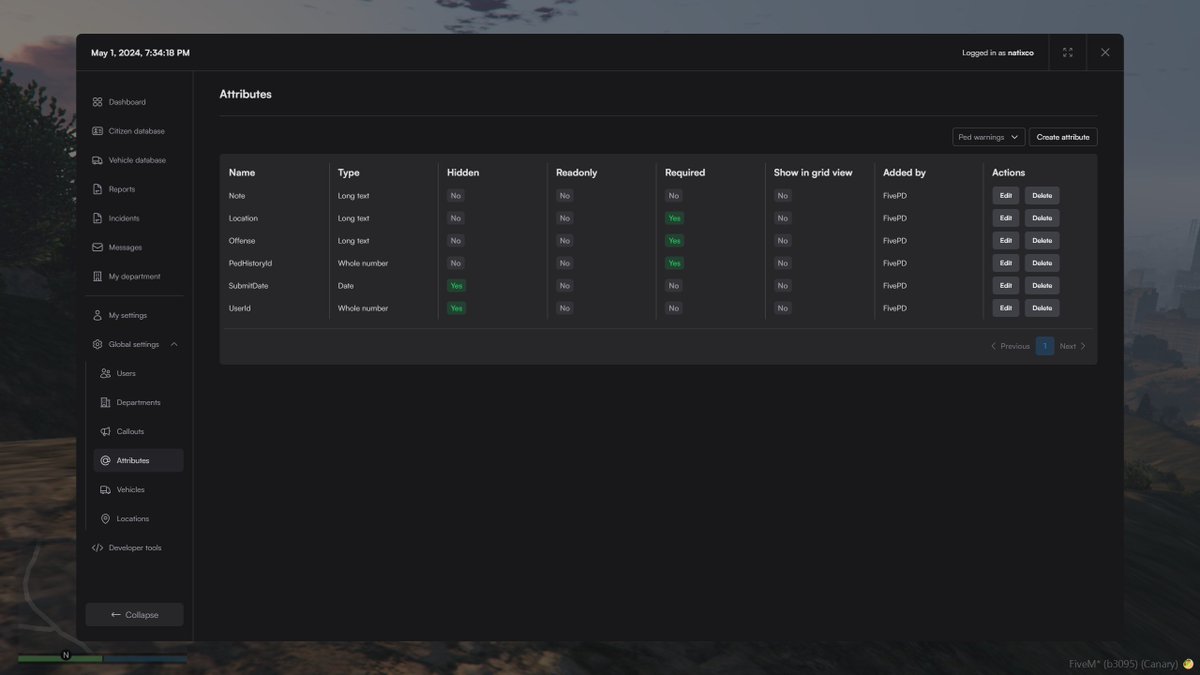Click the Developer tools code icon

[97, 548]
